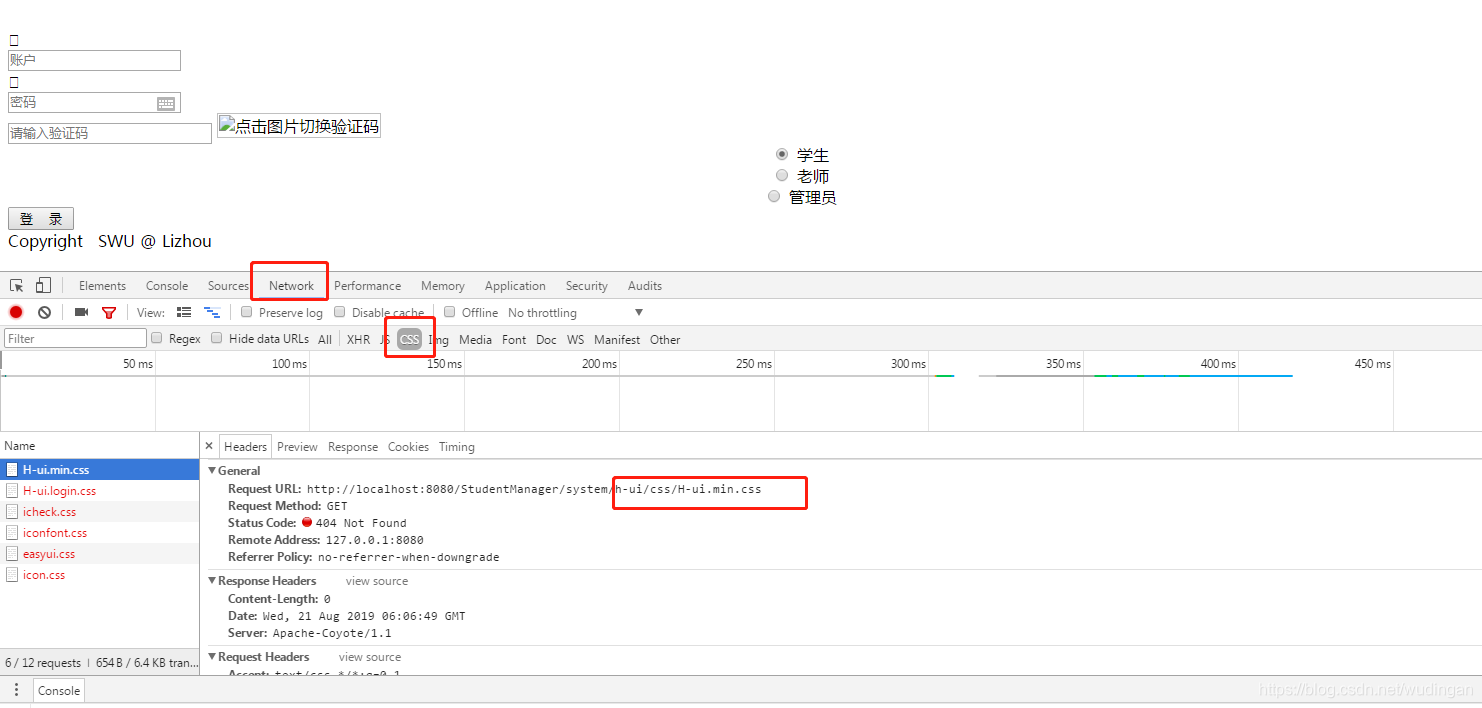Show the Preview tab of the request
The width and height of the screenshot is (1482, 708).
tap(297, 447)
